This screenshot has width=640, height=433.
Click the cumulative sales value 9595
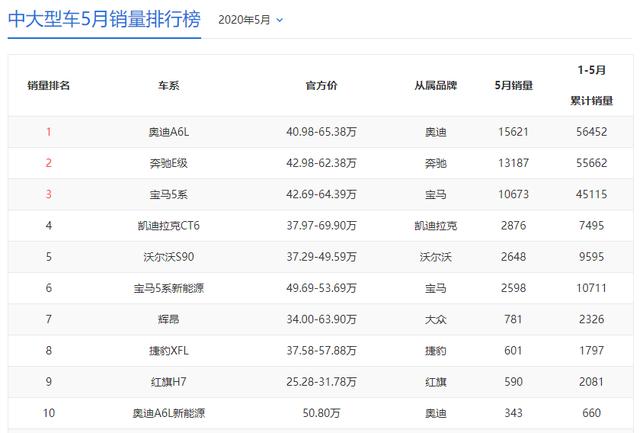(591, 257)
